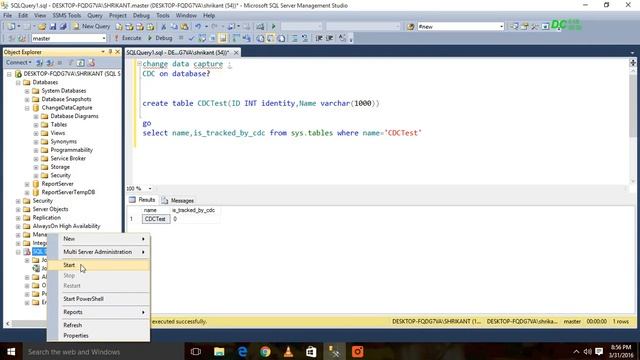640x360 pixels.
Task: Choose Start in the context menu
Action: pyautogui.click(x=99, y=265)
